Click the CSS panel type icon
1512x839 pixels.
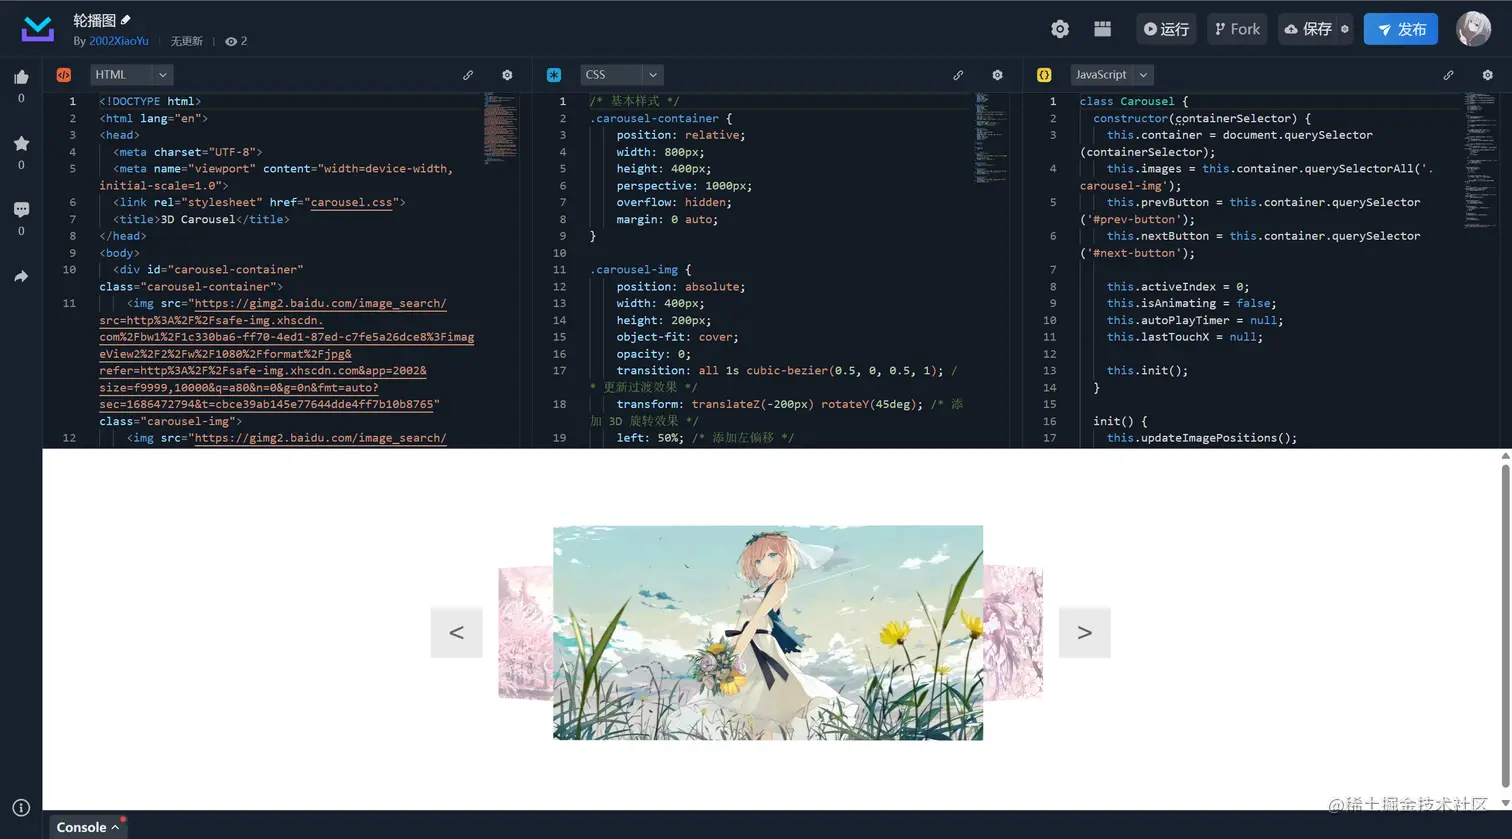(x=554, y=75)
